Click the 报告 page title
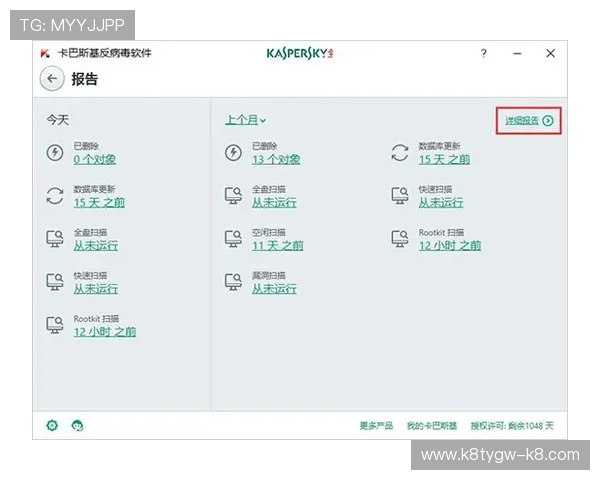The height and width of the screenshot is (480, 600). coord(85,79)
